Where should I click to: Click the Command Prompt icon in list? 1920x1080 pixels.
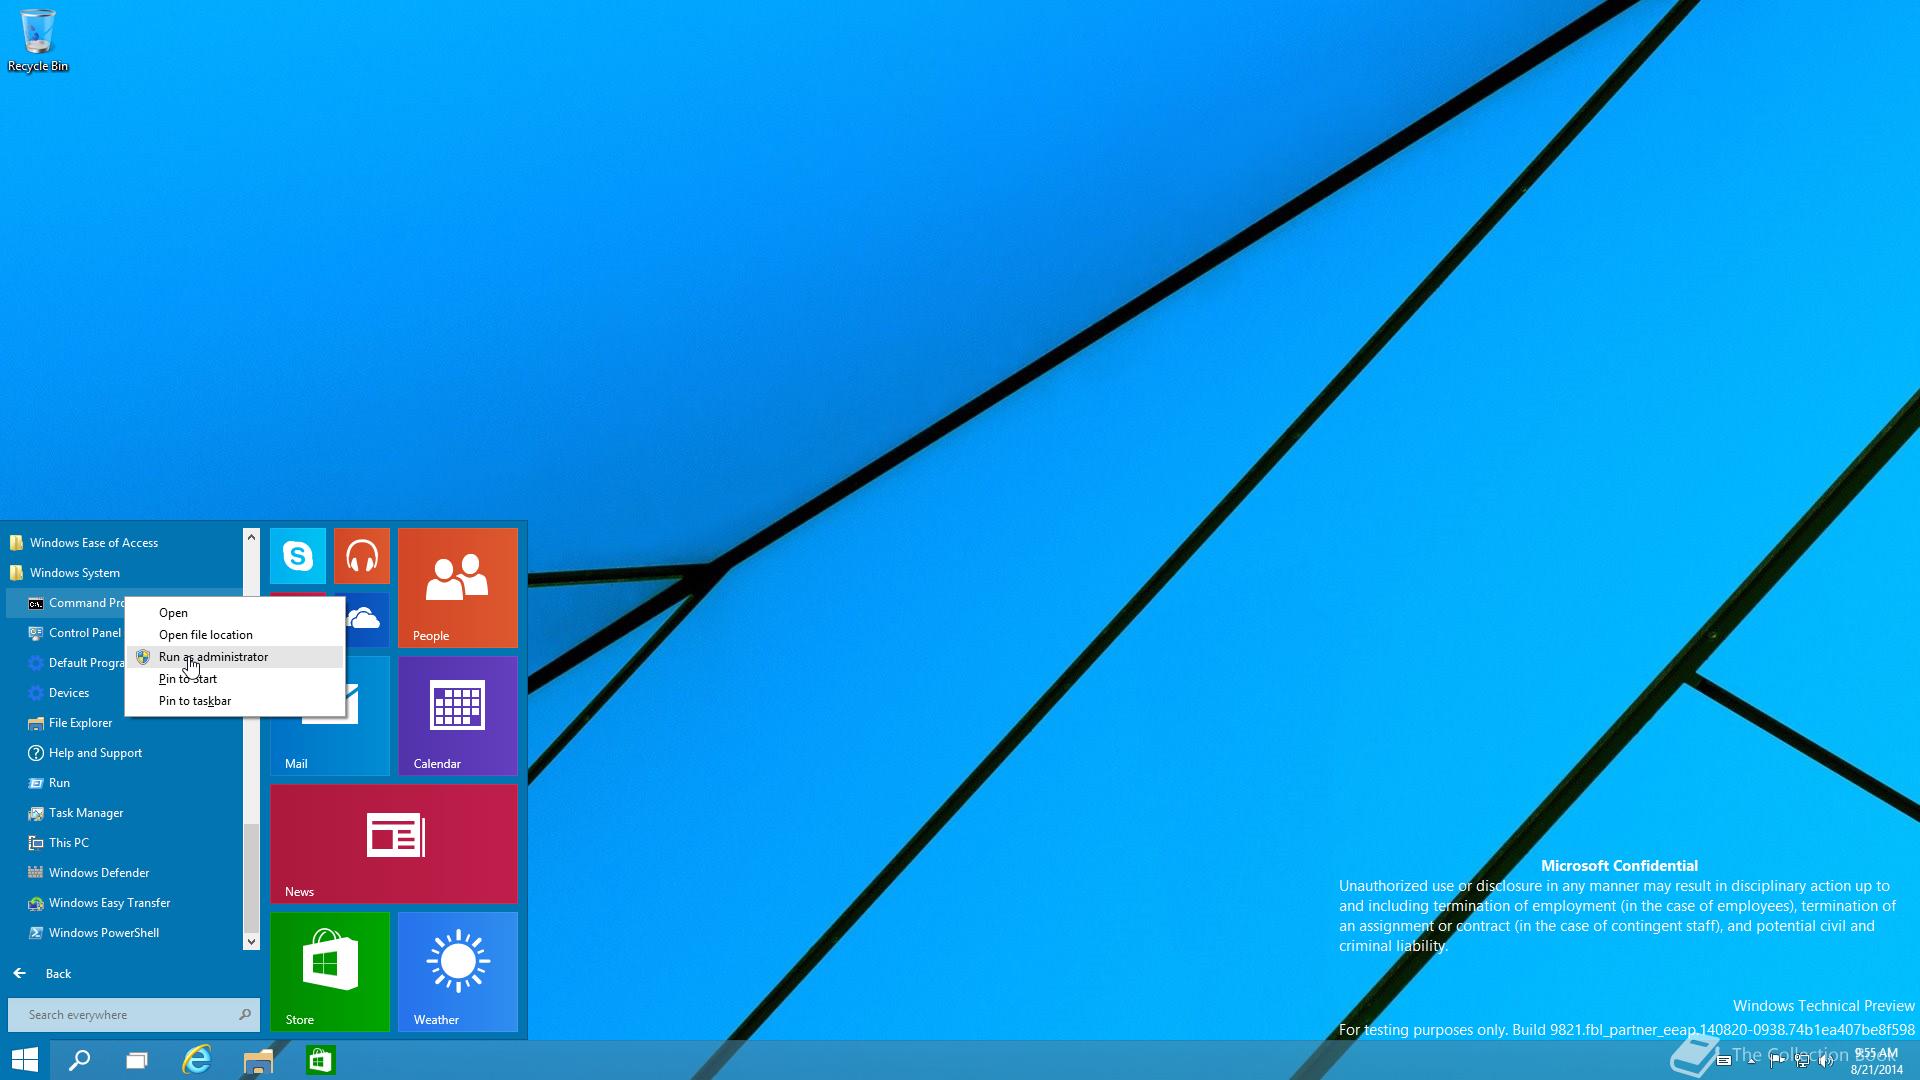click(36, 603)
